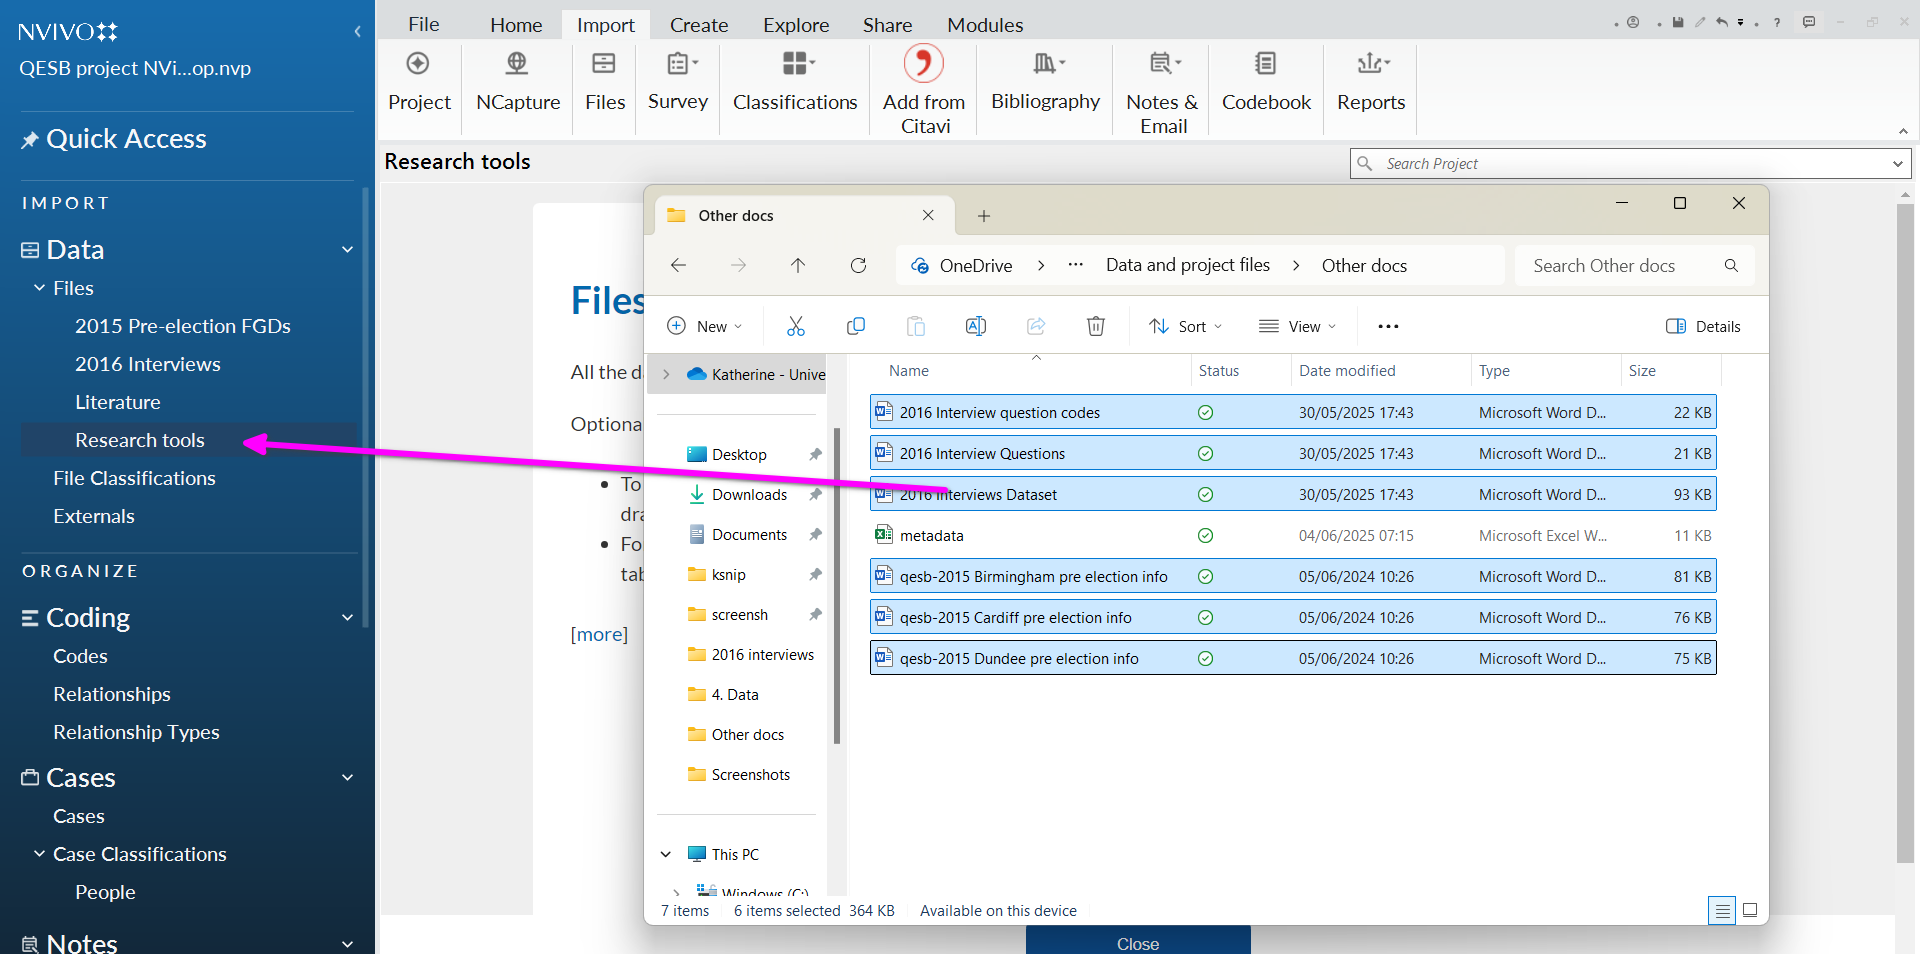This screenshot has height=954, width=1920.
Task: Expand the Katherine OneDrive tree node
Action: pos(666,374)
